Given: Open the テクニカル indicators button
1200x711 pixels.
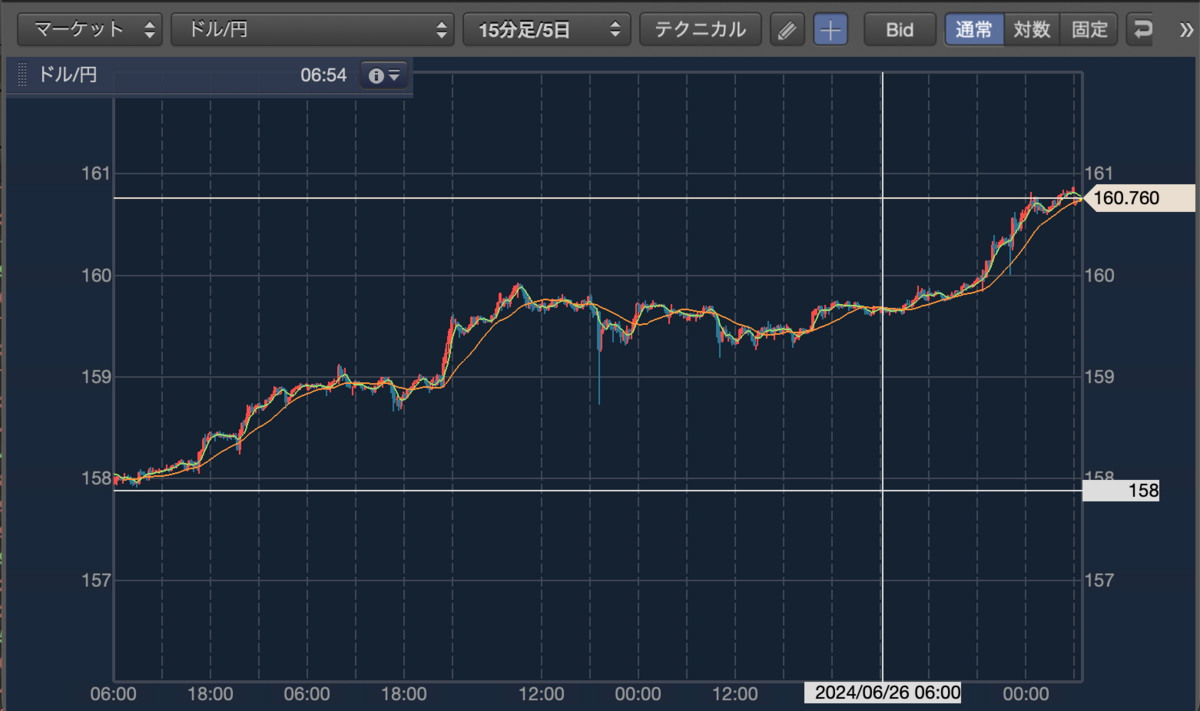Looking at the screenshot, I should tap(700, 29).
